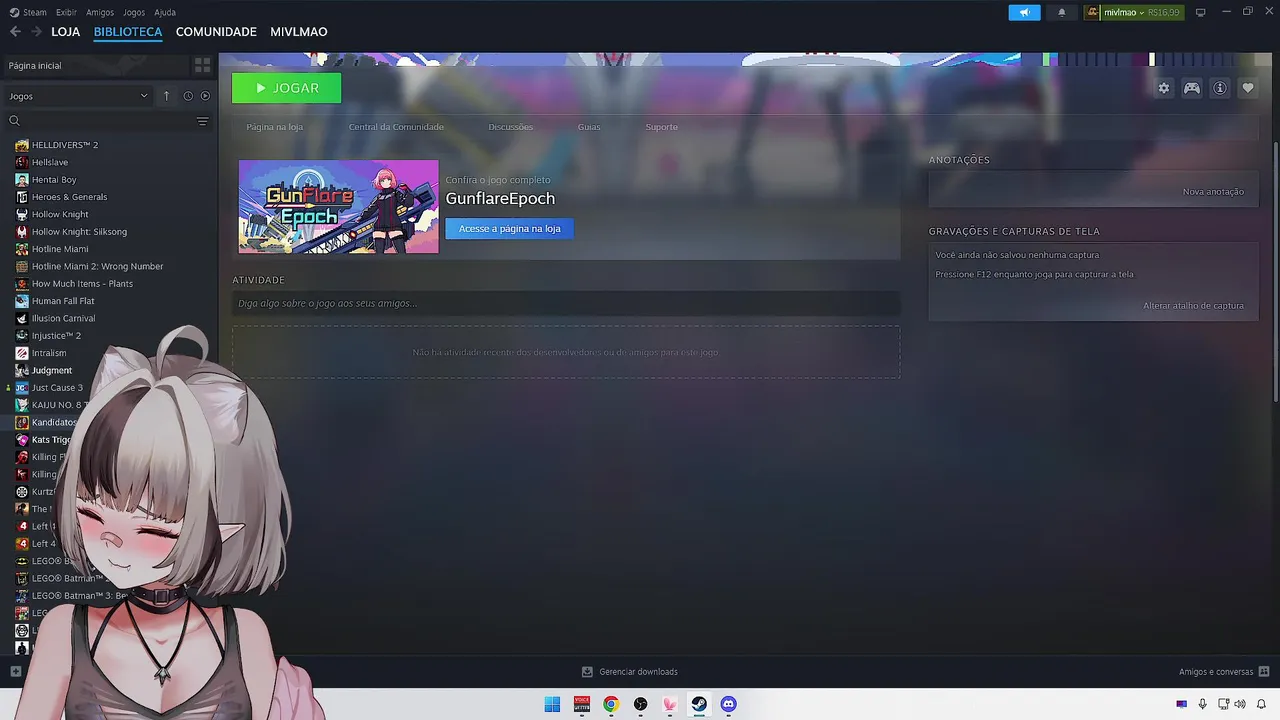This screenshot has height=720, width=1280.
Task: Open Google Chrome from taskbar
Action: (611, 704)
